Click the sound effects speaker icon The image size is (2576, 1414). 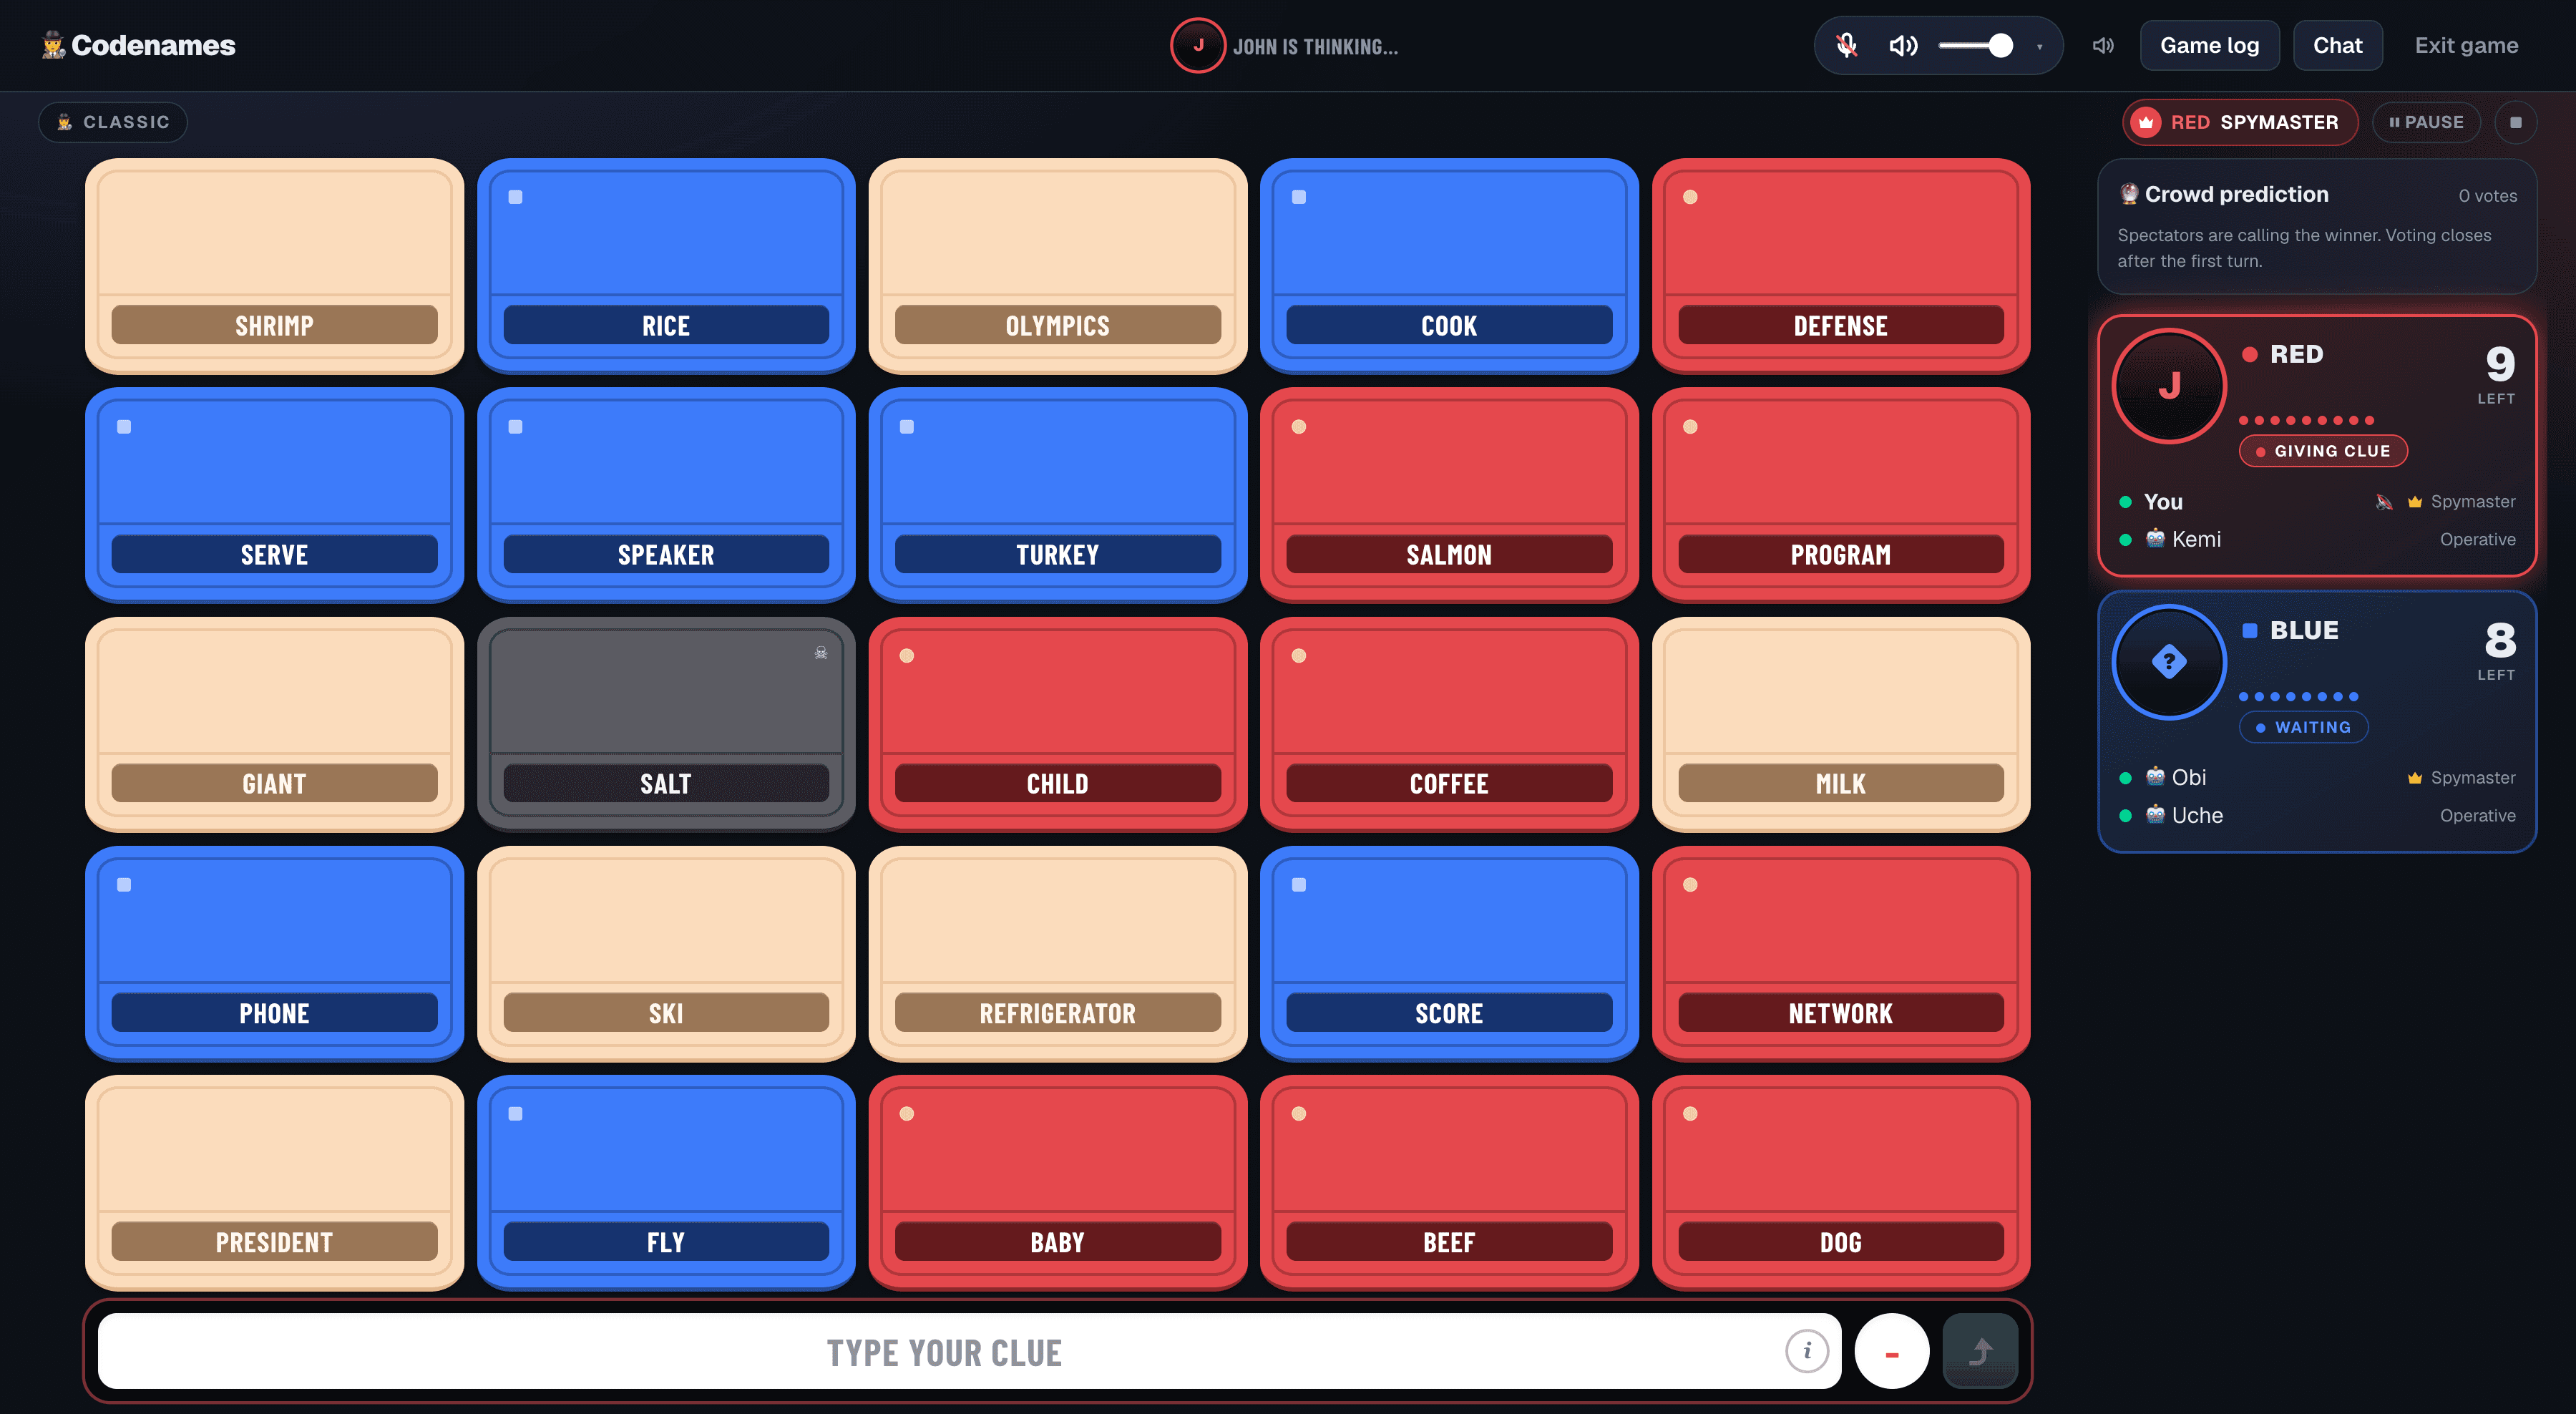[2103, 45]
